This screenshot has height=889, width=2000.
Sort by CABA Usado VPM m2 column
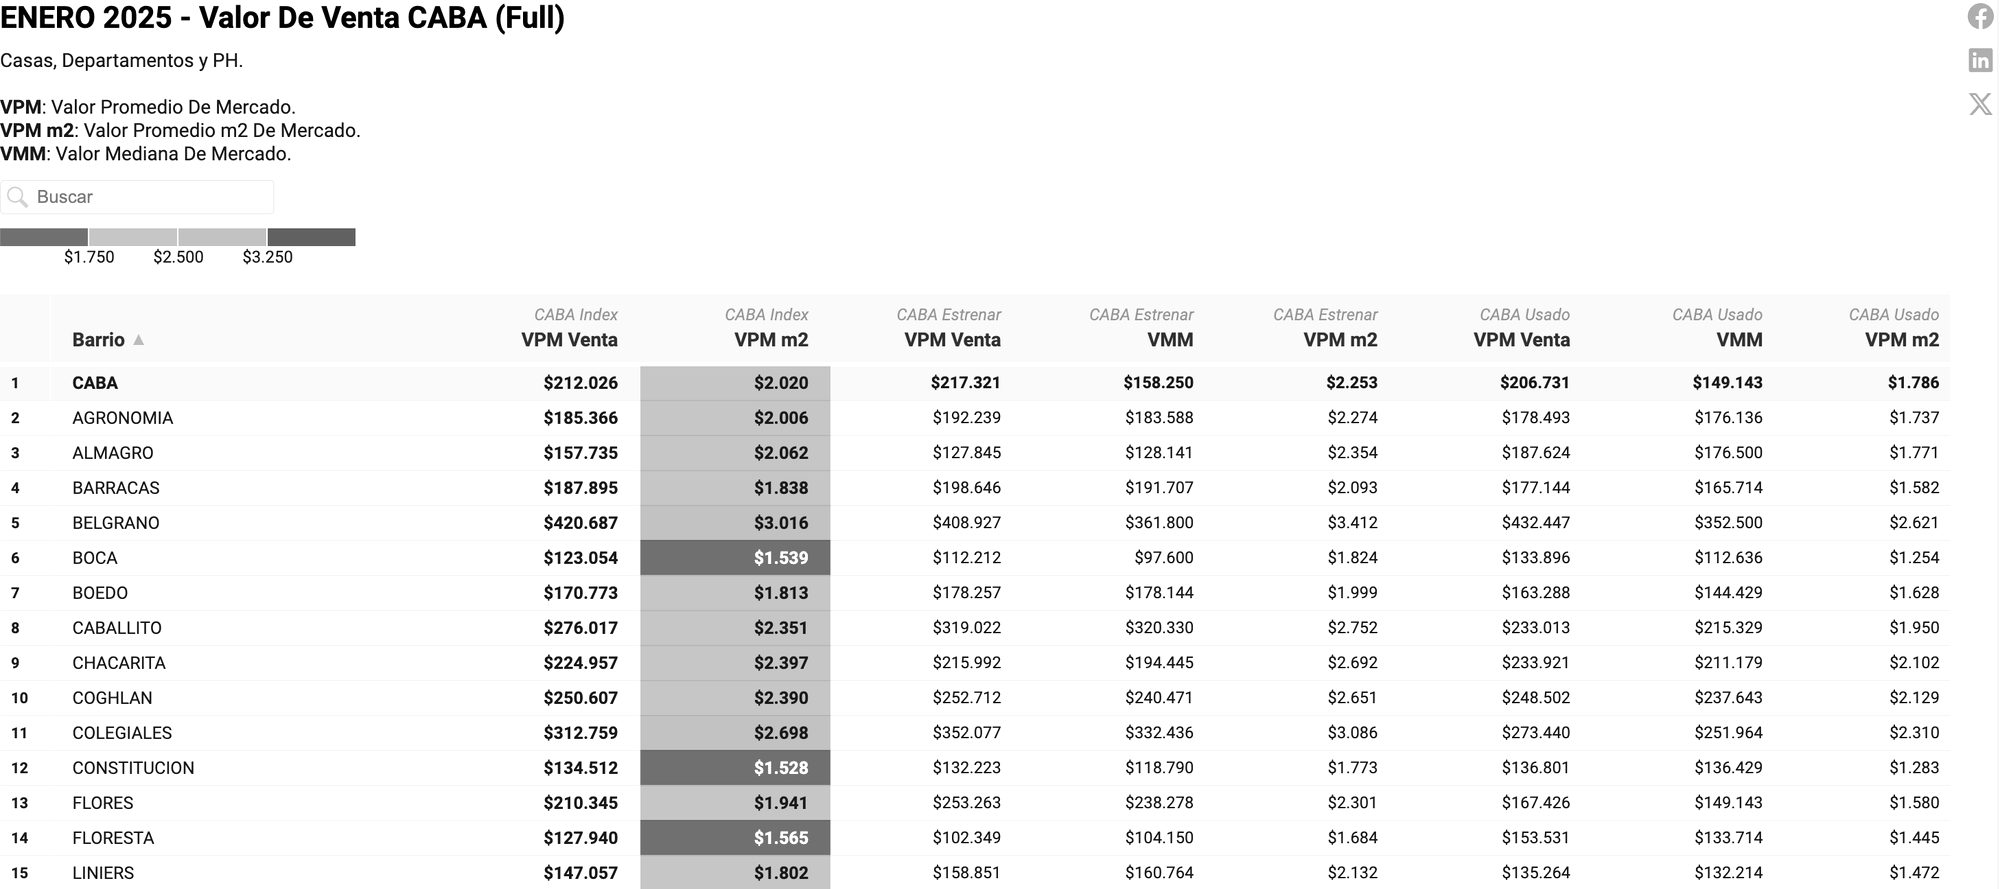[1901, 340]
